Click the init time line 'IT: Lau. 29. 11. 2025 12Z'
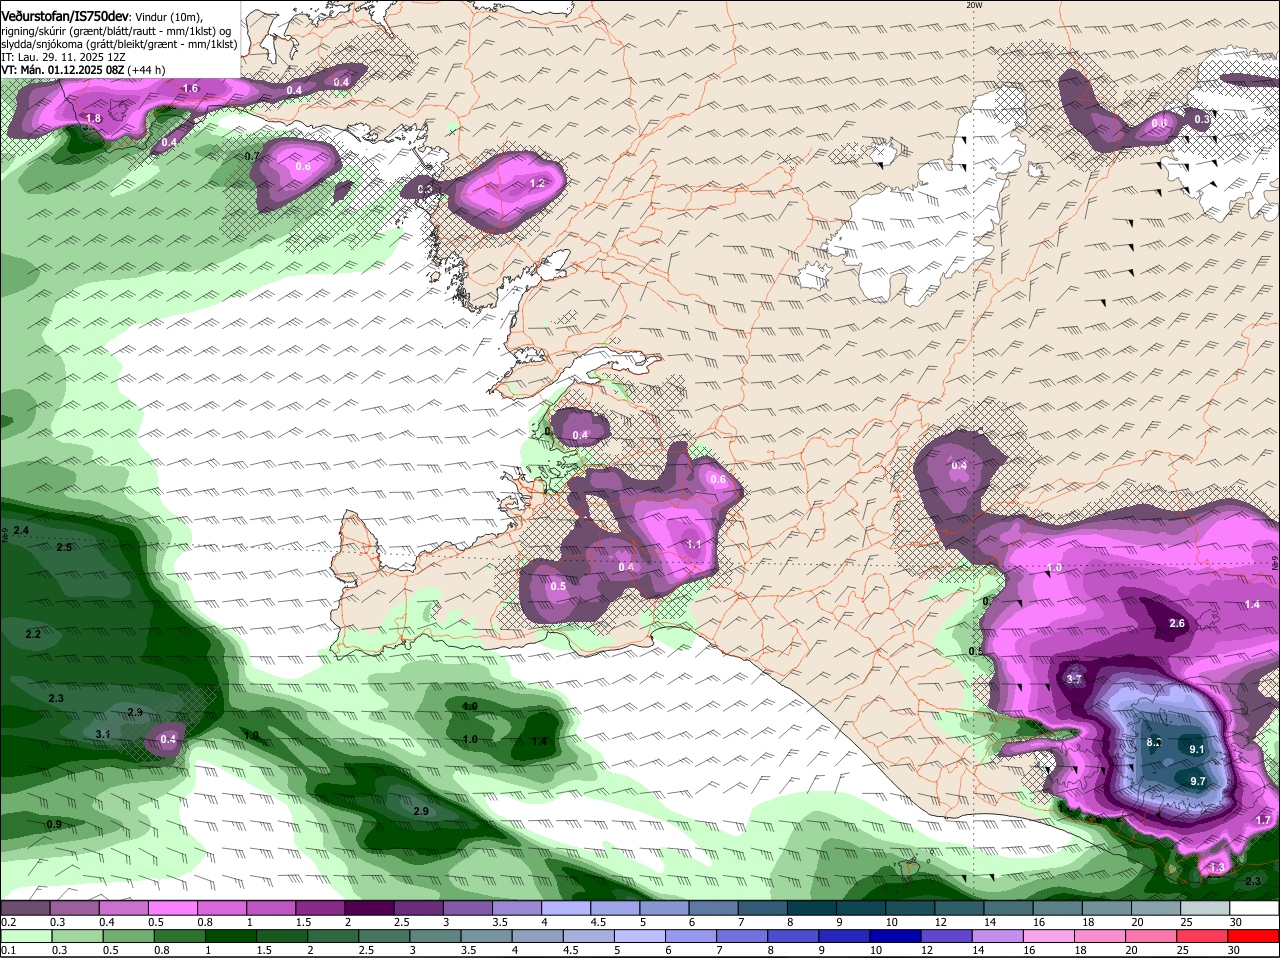Screen dimensions: 1280x958 (63, 57)
